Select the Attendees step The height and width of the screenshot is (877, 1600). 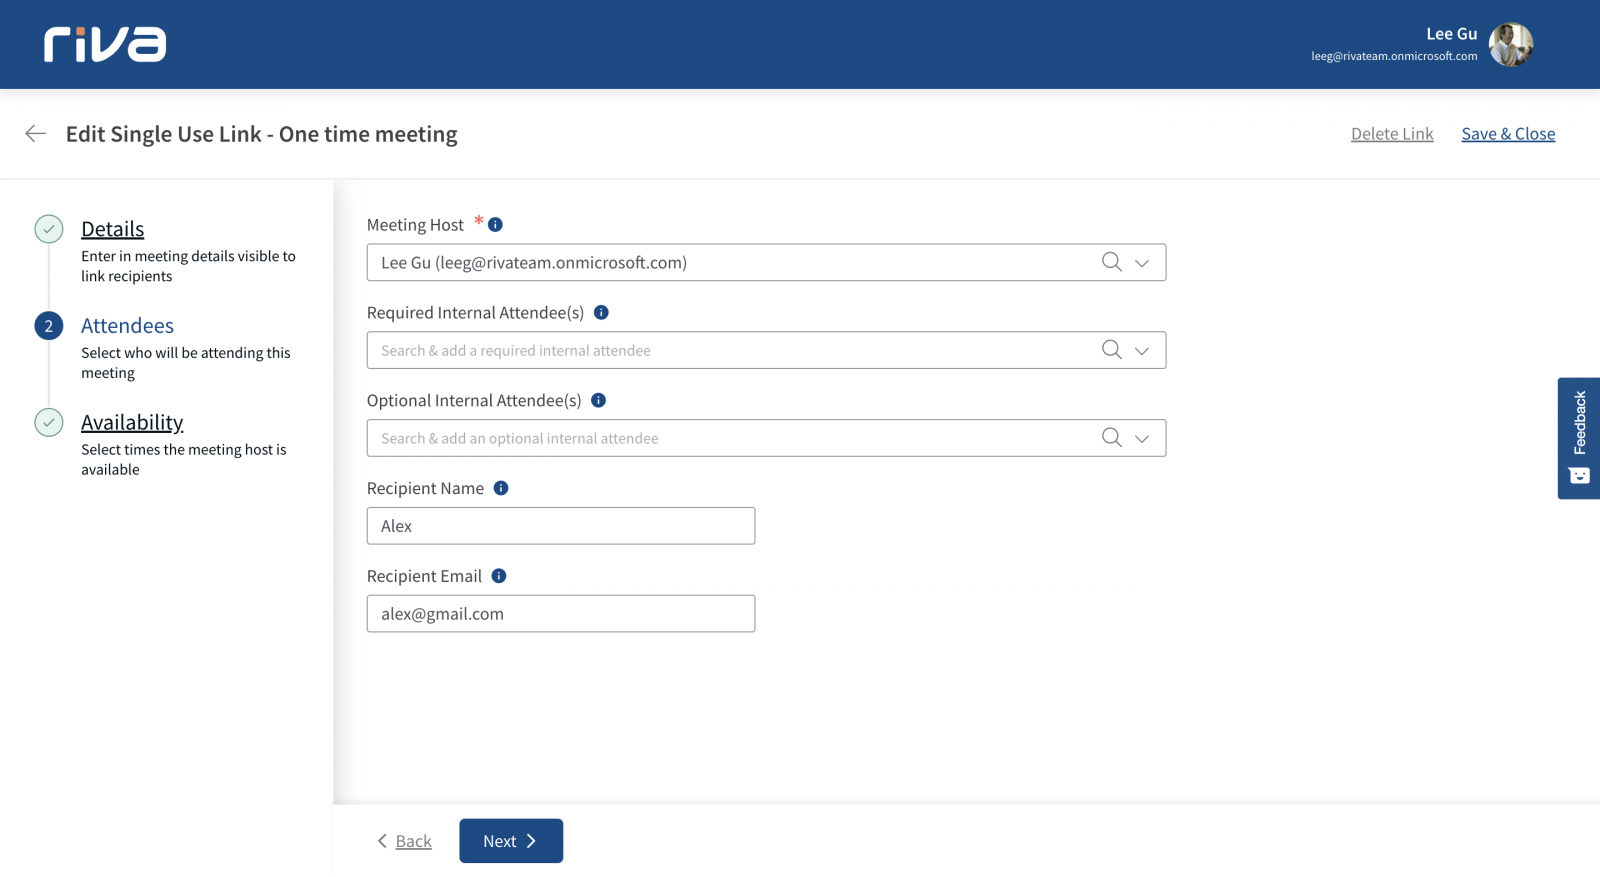tap(127, 325)
